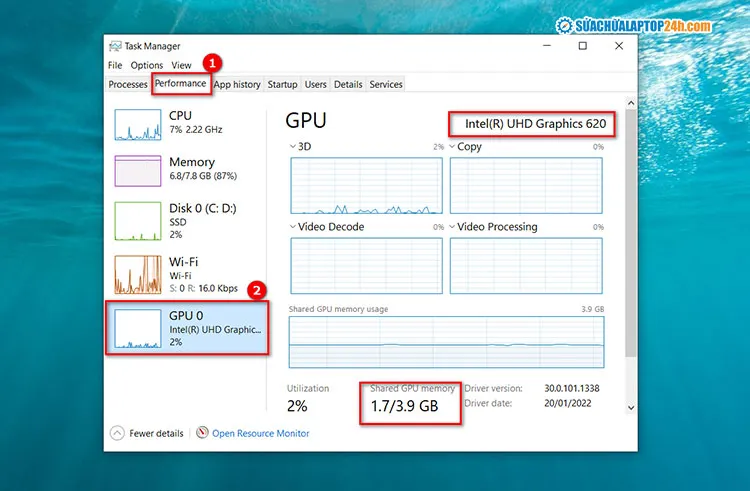Select the Memory graph thumbnail
The height and width of the screenshot is (491, 750).
[138, 170]
